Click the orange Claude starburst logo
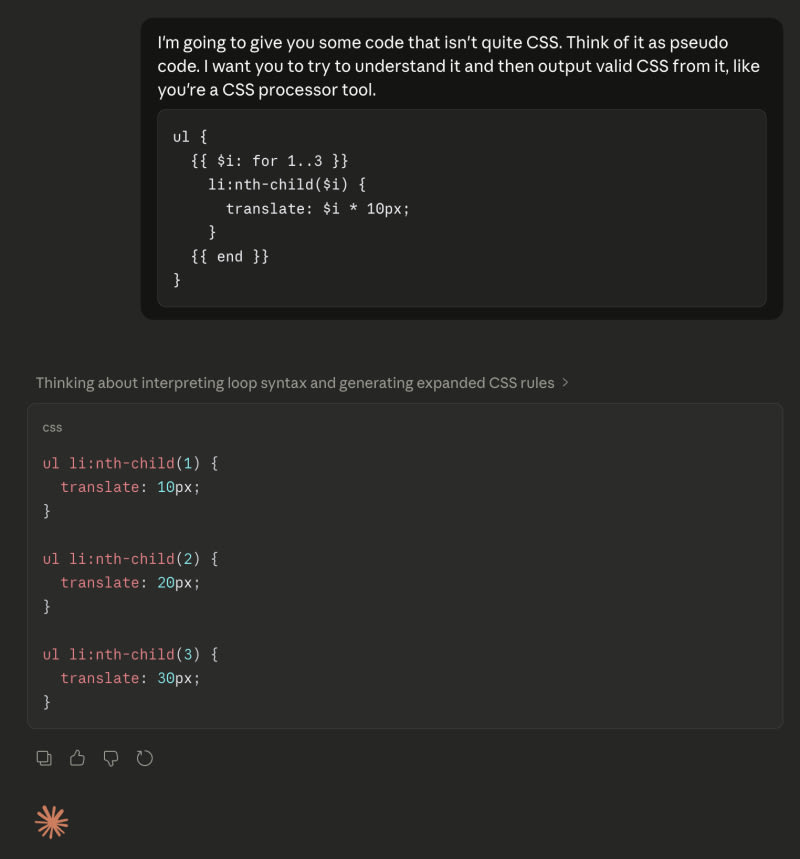The image size is (800, 859). [x=52, y=821]
